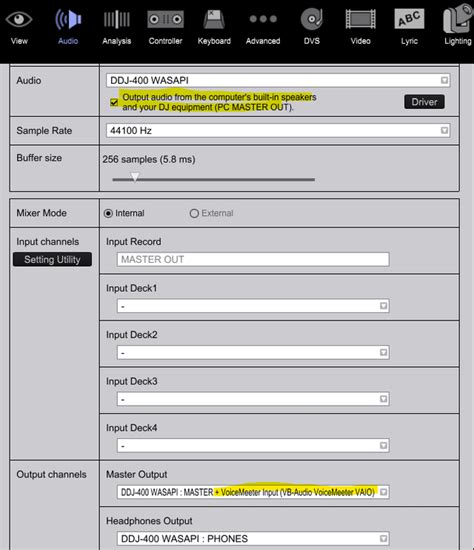
Task: Uncheck PC MASTER OUT built-in speakers checkbox
Action: pyautogui.click(x=114, y=102)
